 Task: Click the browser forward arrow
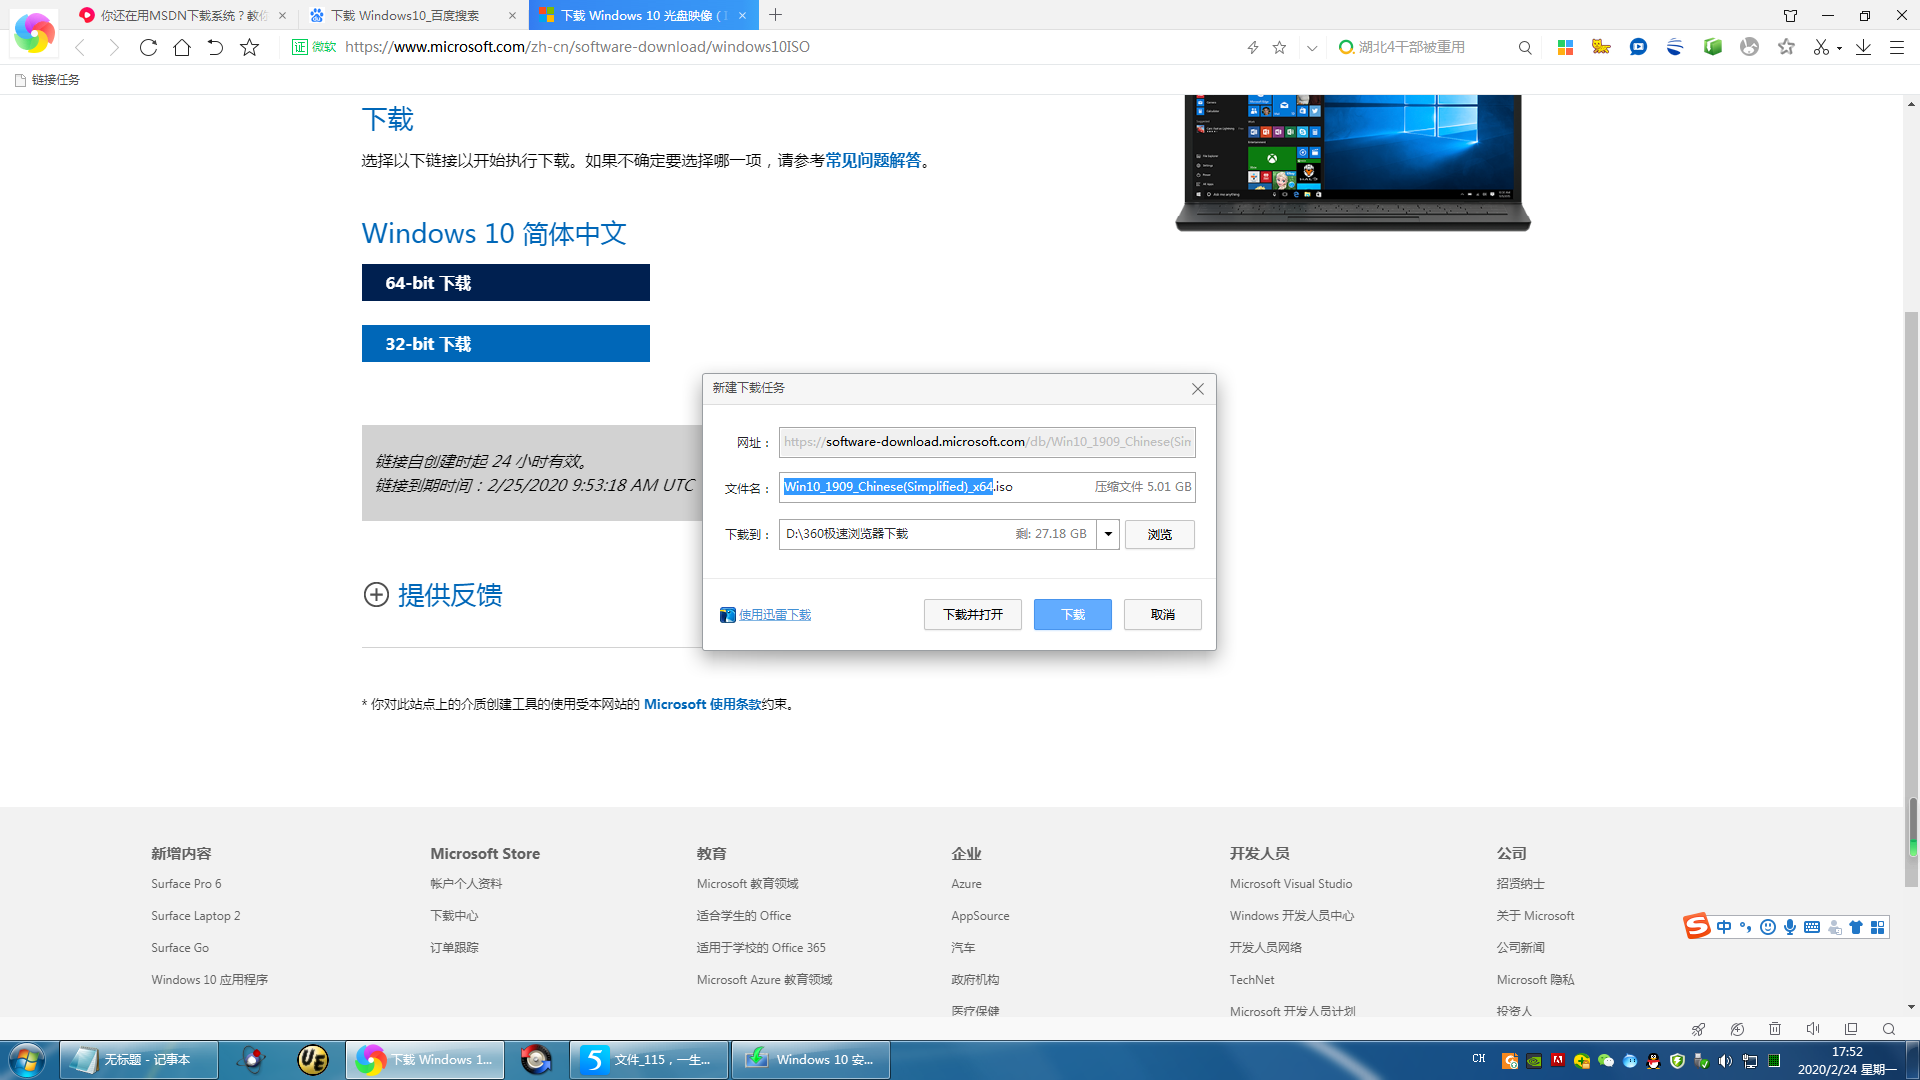[114, 47]
